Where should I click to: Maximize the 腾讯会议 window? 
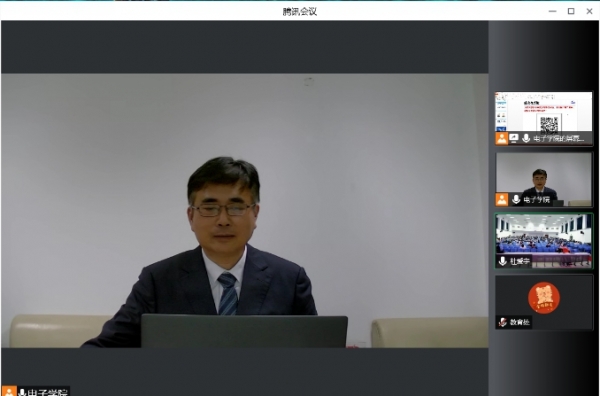pos(571,11)
